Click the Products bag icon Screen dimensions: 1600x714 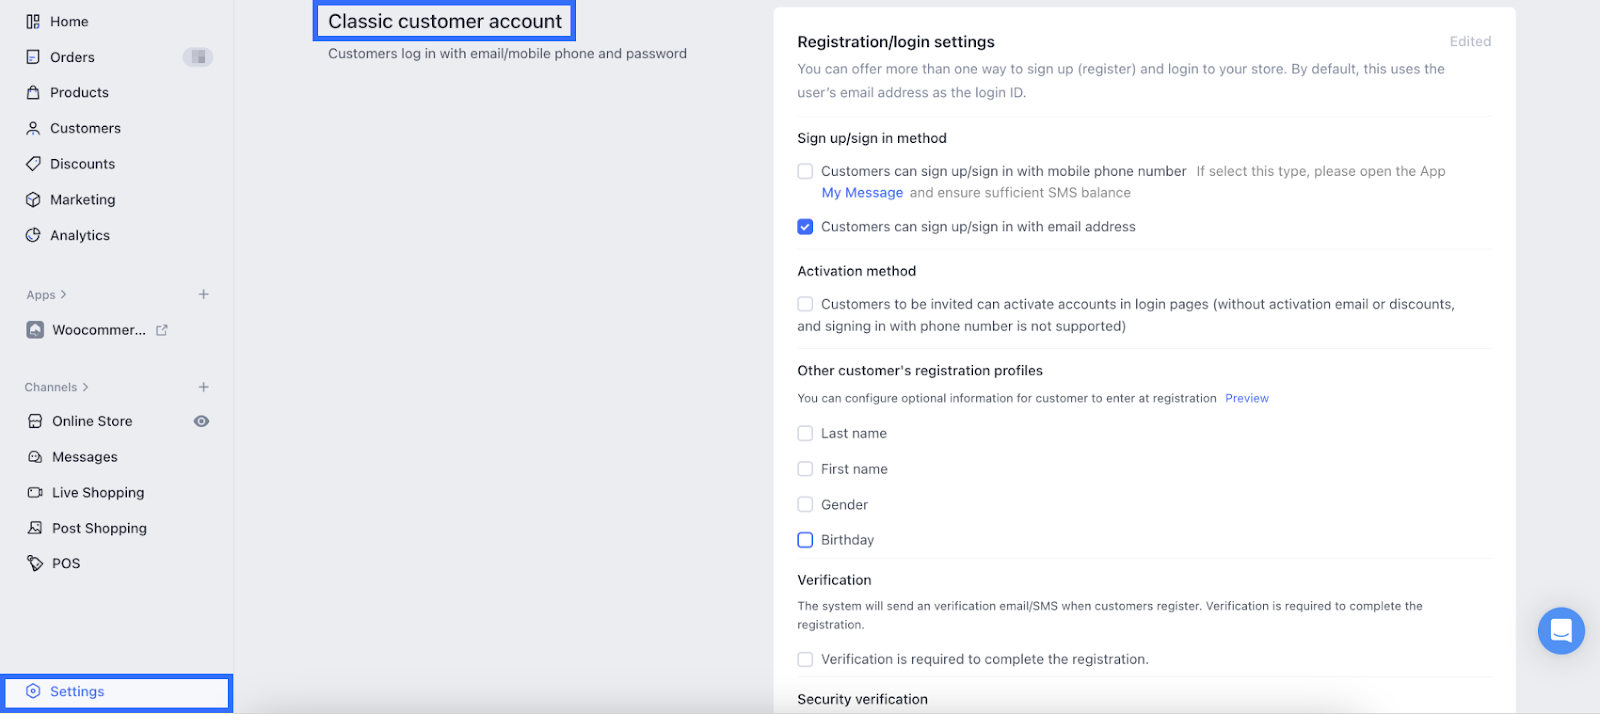click(x=33, y=92)
